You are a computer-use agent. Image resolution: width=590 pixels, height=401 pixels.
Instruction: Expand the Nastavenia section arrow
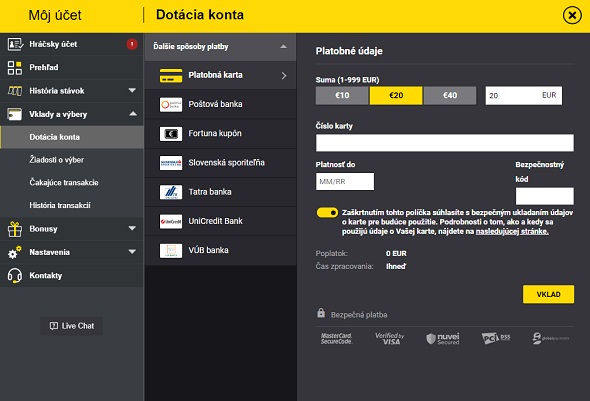pyautogui.click(x=132, y=251)
